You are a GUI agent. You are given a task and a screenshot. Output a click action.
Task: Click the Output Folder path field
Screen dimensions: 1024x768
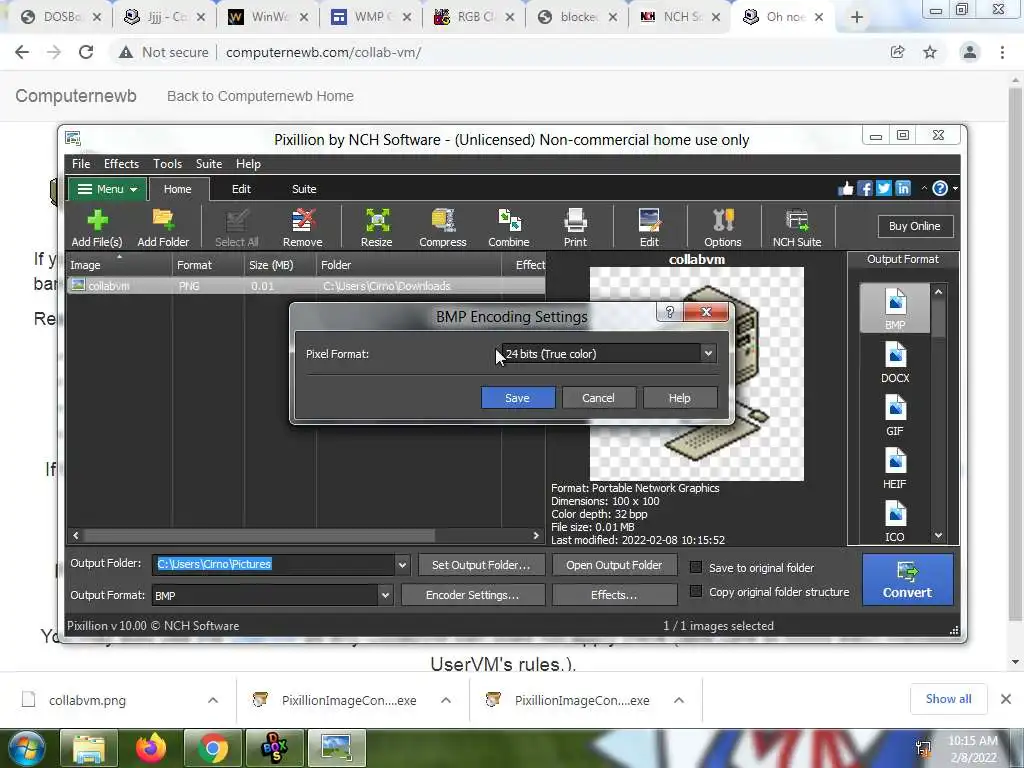pos(273,564)
